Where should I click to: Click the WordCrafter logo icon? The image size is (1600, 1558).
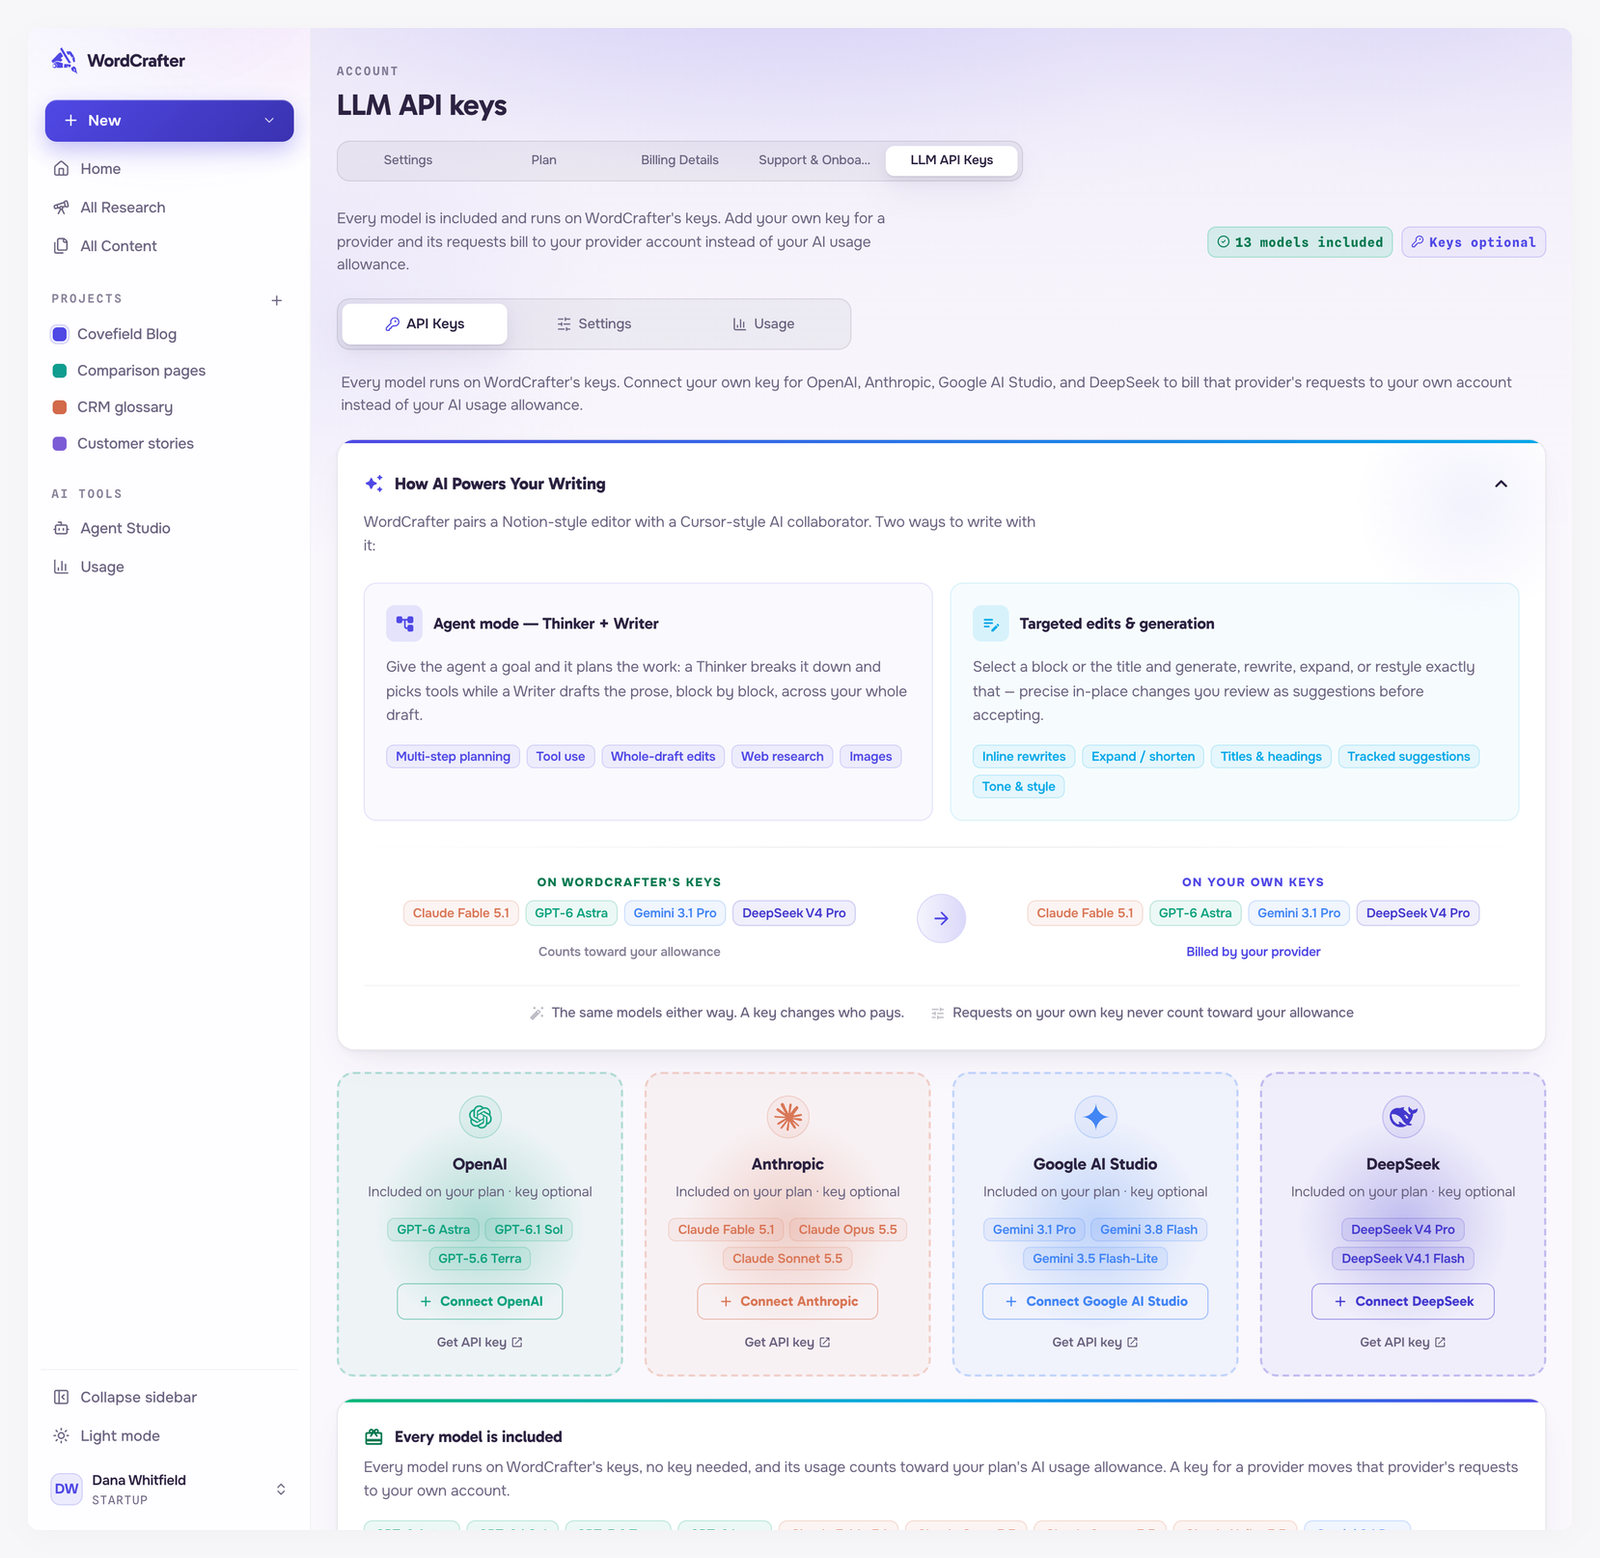pos(64,60)
